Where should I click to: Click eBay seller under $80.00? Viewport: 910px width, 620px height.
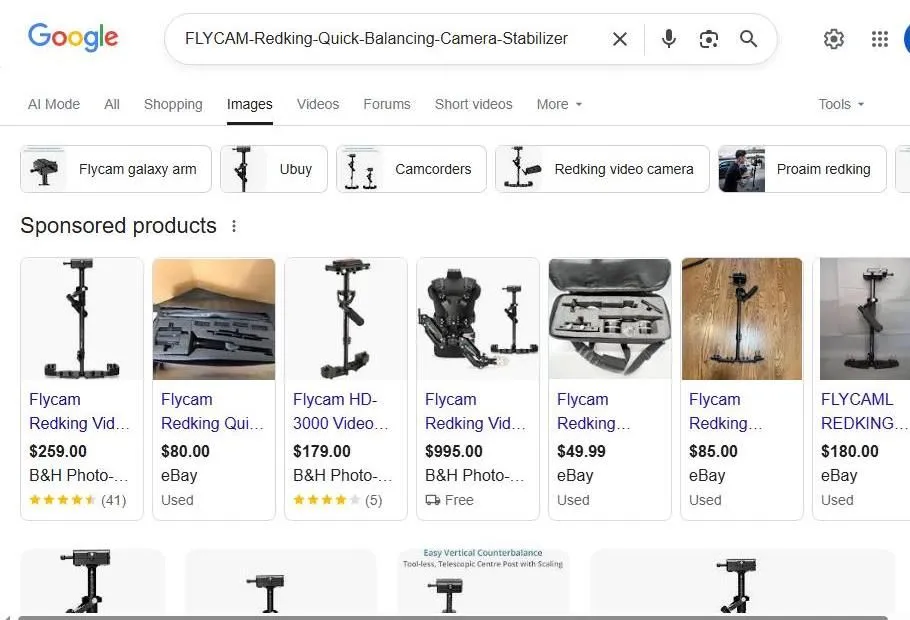(x=179, y=475)
